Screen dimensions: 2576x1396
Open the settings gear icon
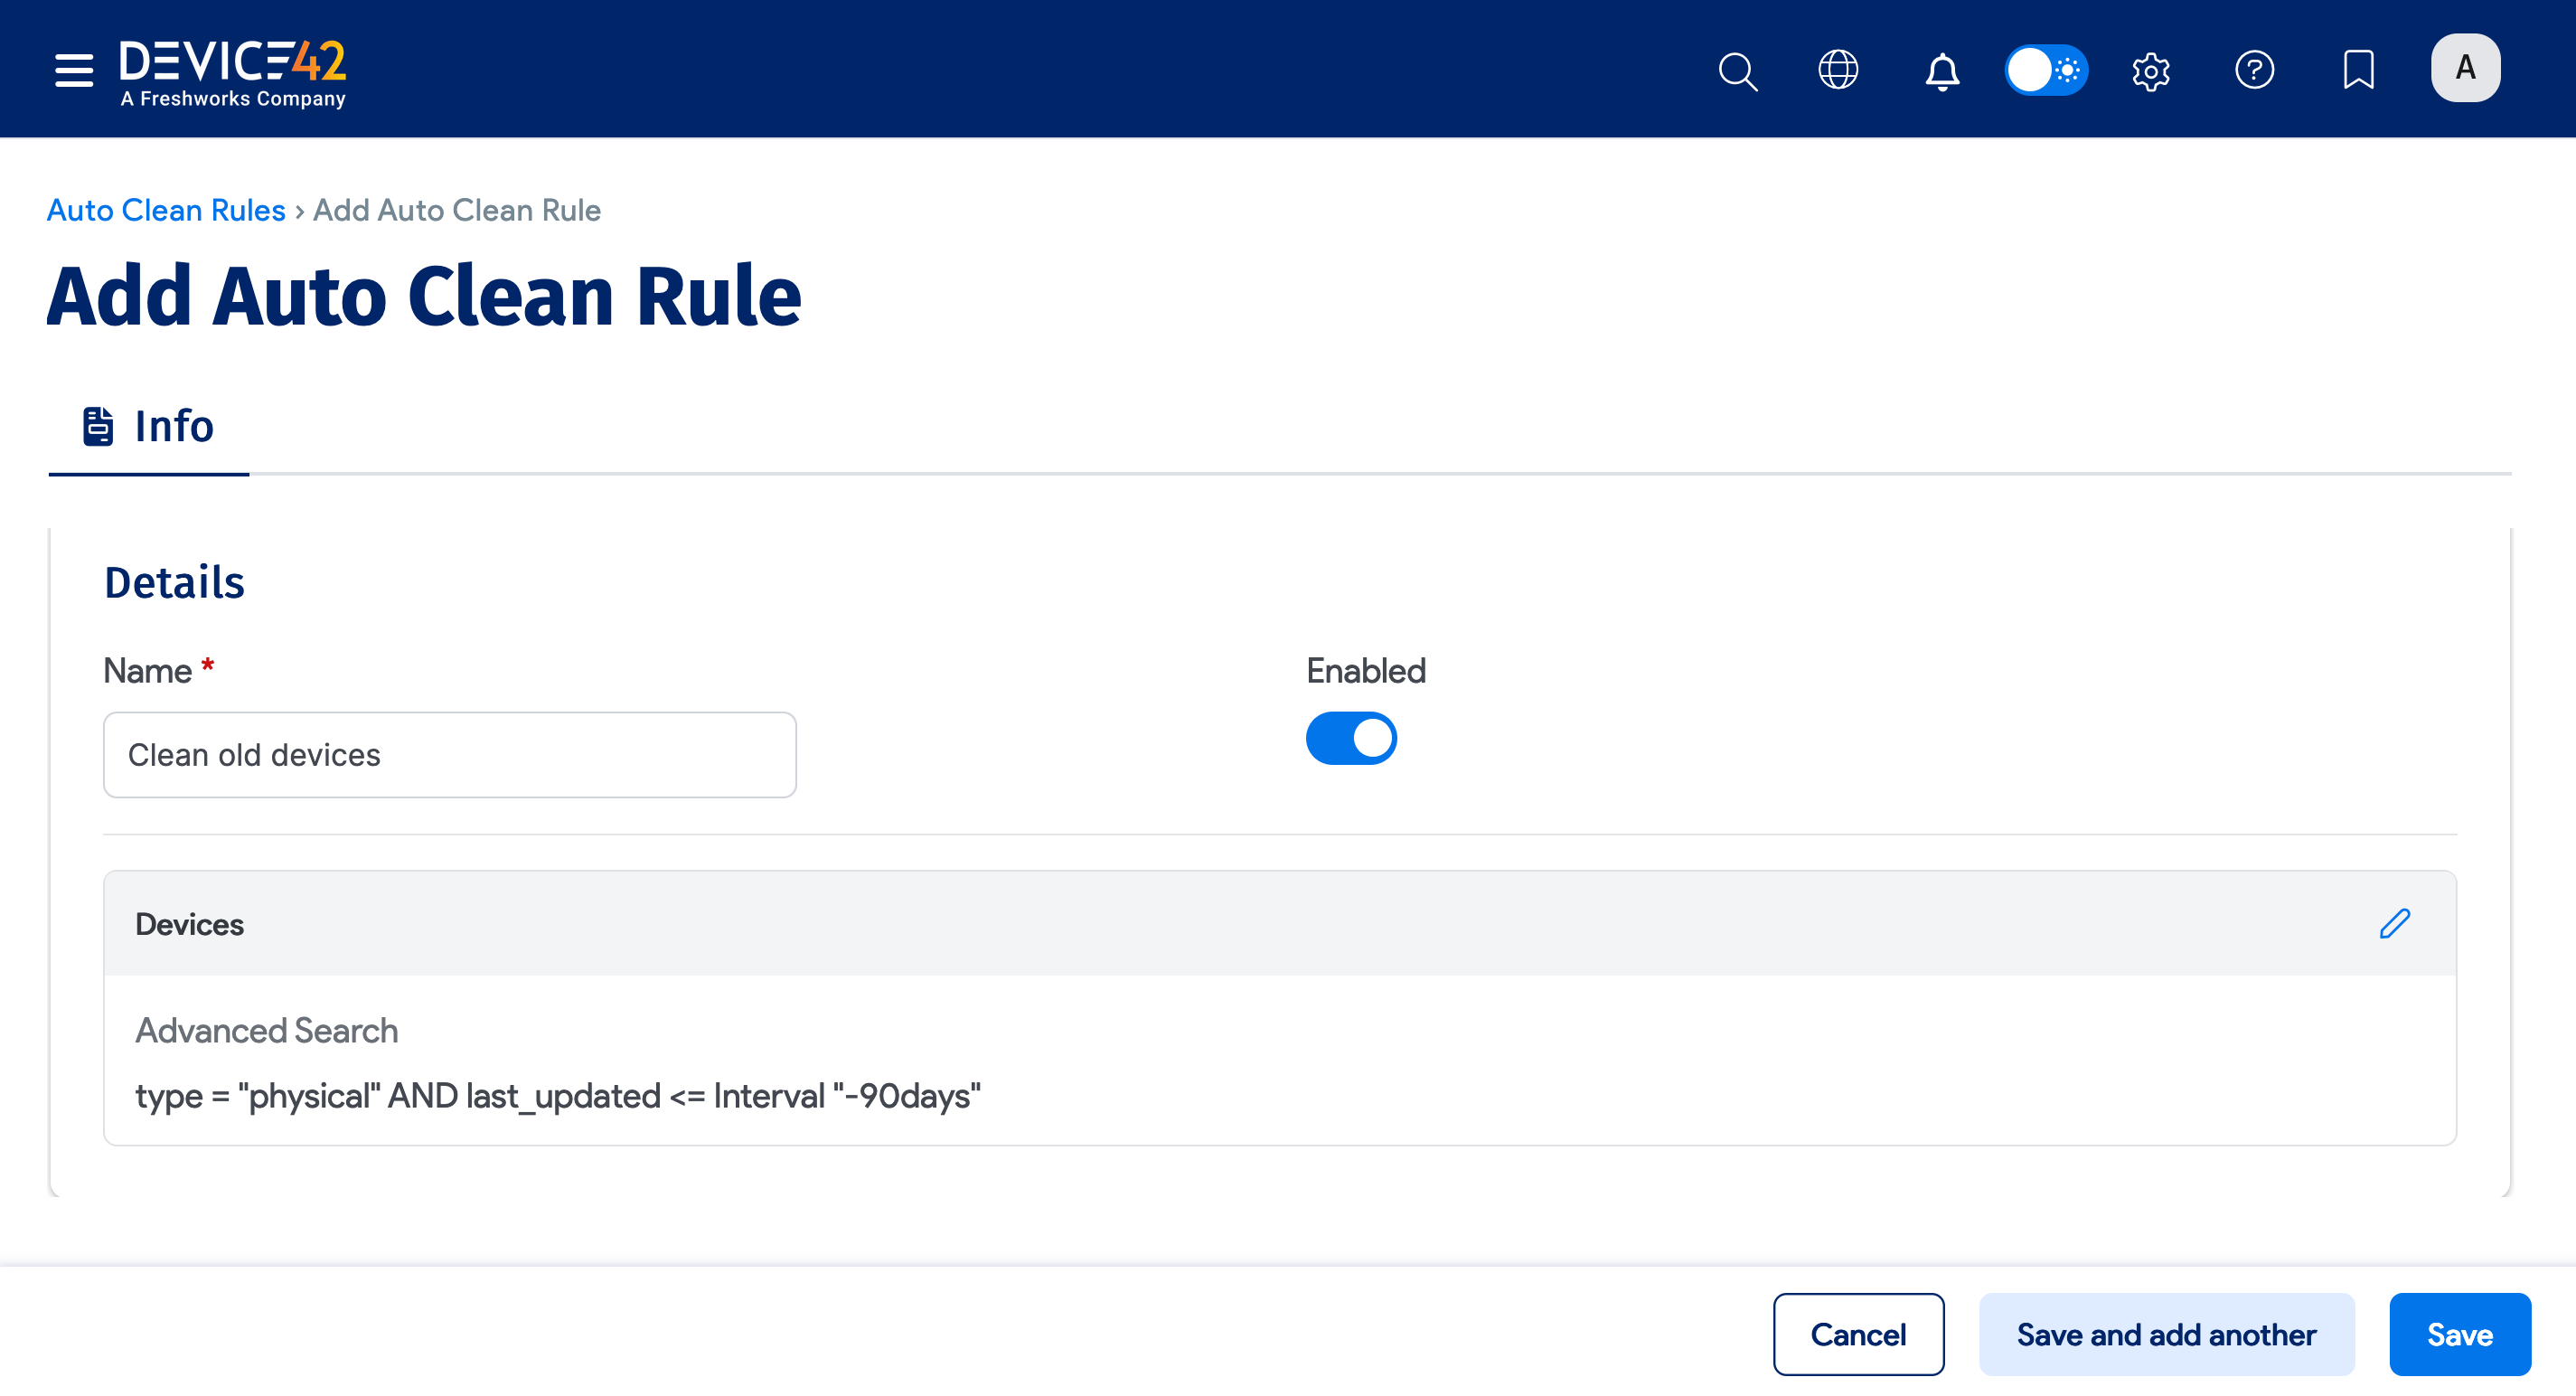(x=2151, y=70)
